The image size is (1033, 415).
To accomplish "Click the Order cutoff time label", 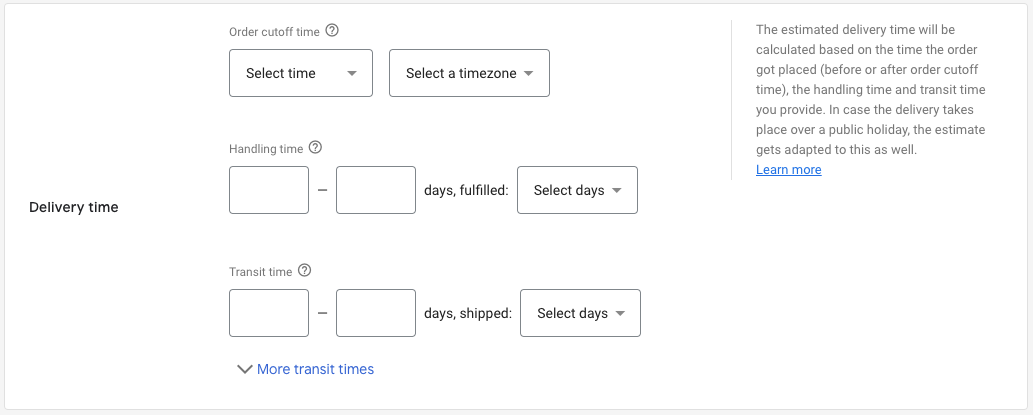I will pyautogui.click(x=274, y=32).
